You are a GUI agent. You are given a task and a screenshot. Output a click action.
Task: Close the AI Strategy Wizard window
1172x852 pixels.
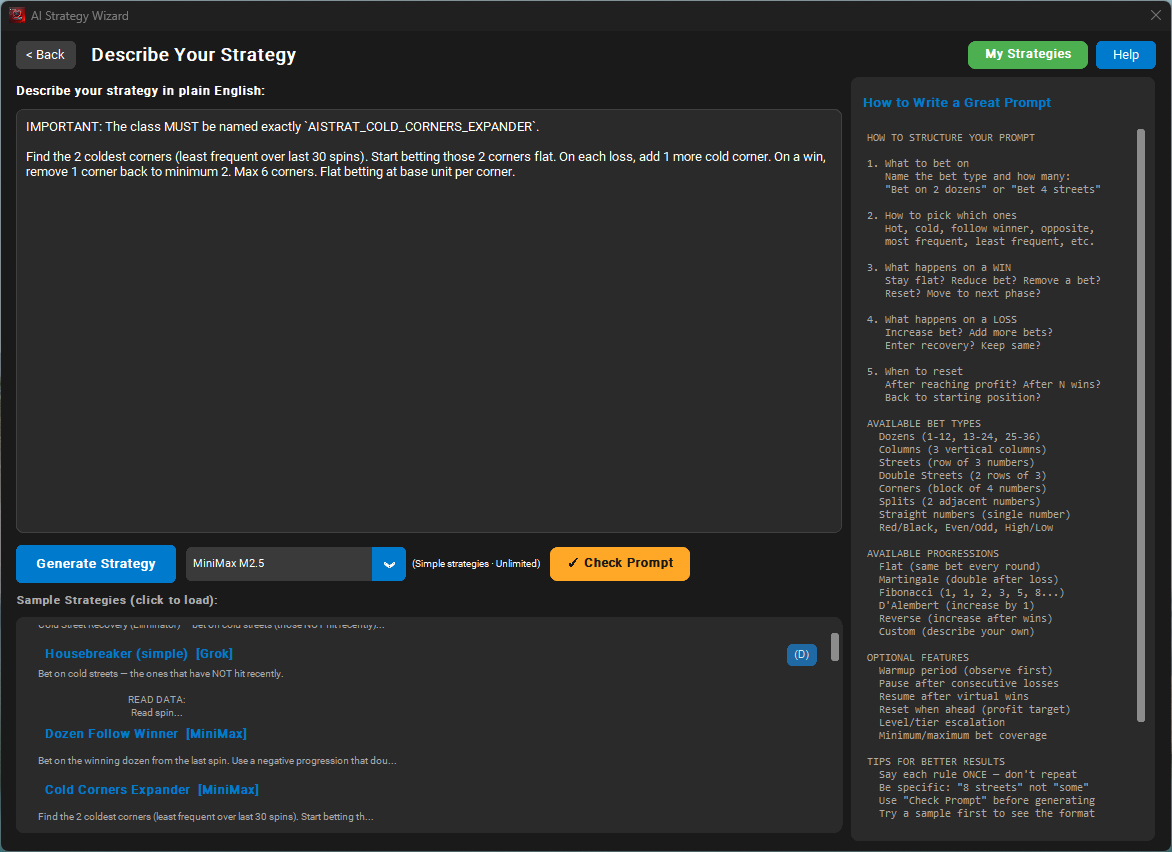1155,15
